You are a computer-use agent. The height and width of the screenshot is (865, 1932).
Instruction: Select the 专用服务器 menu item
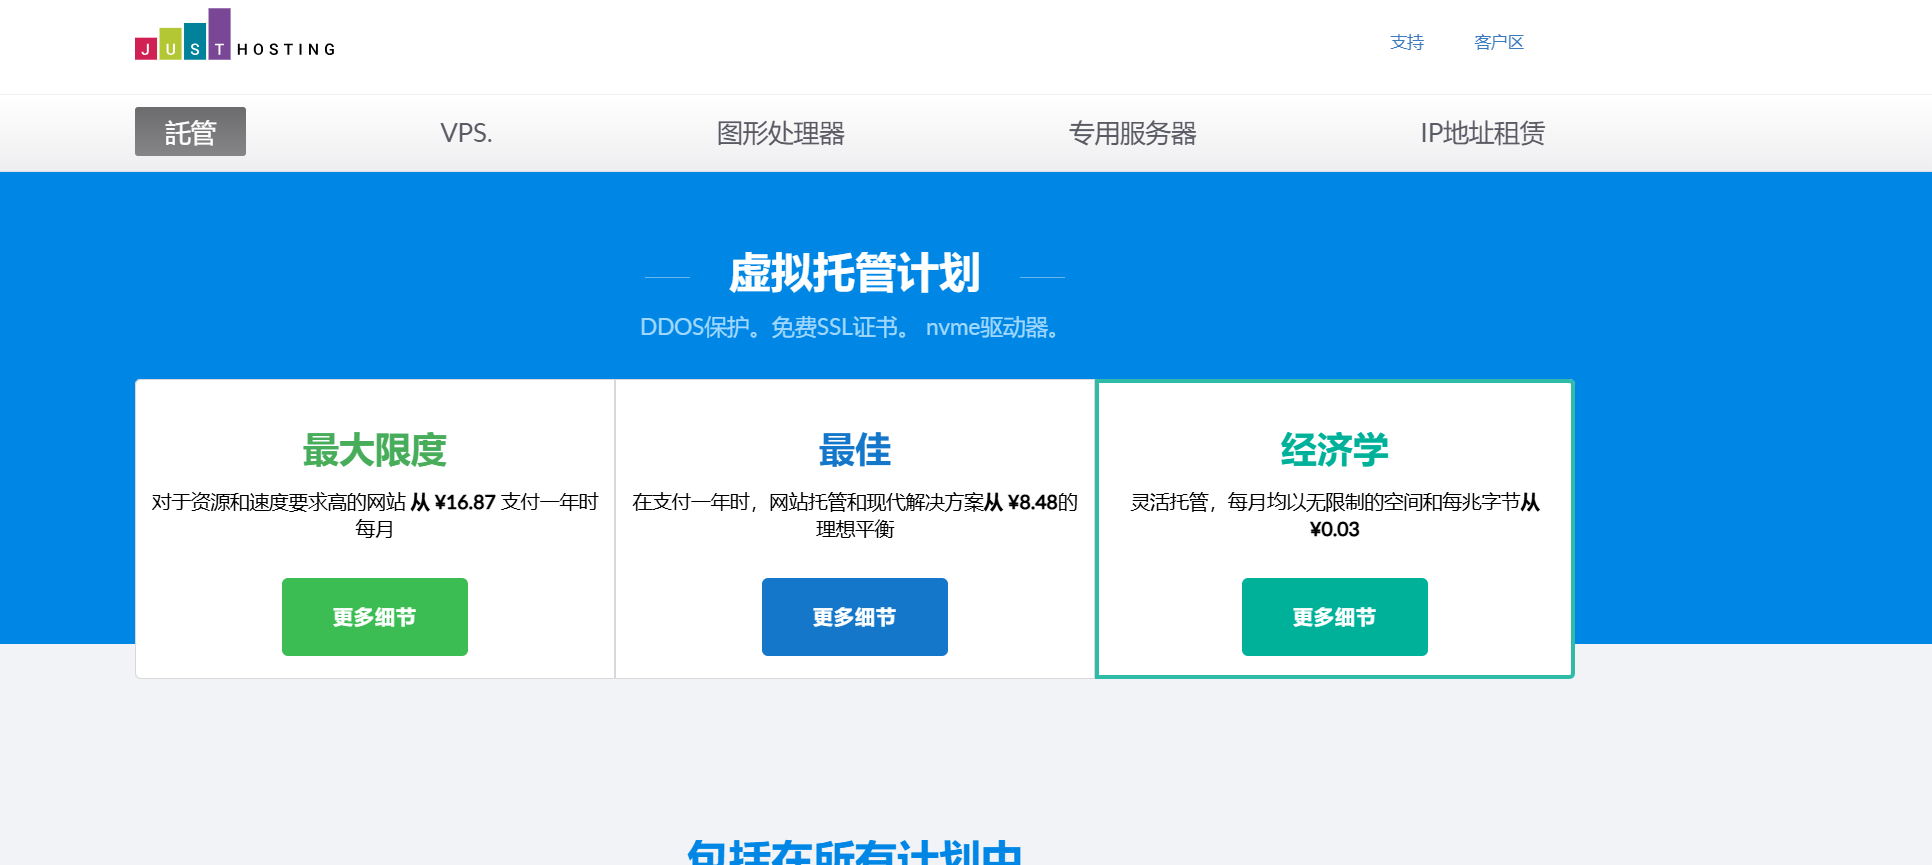(1132, 133)
